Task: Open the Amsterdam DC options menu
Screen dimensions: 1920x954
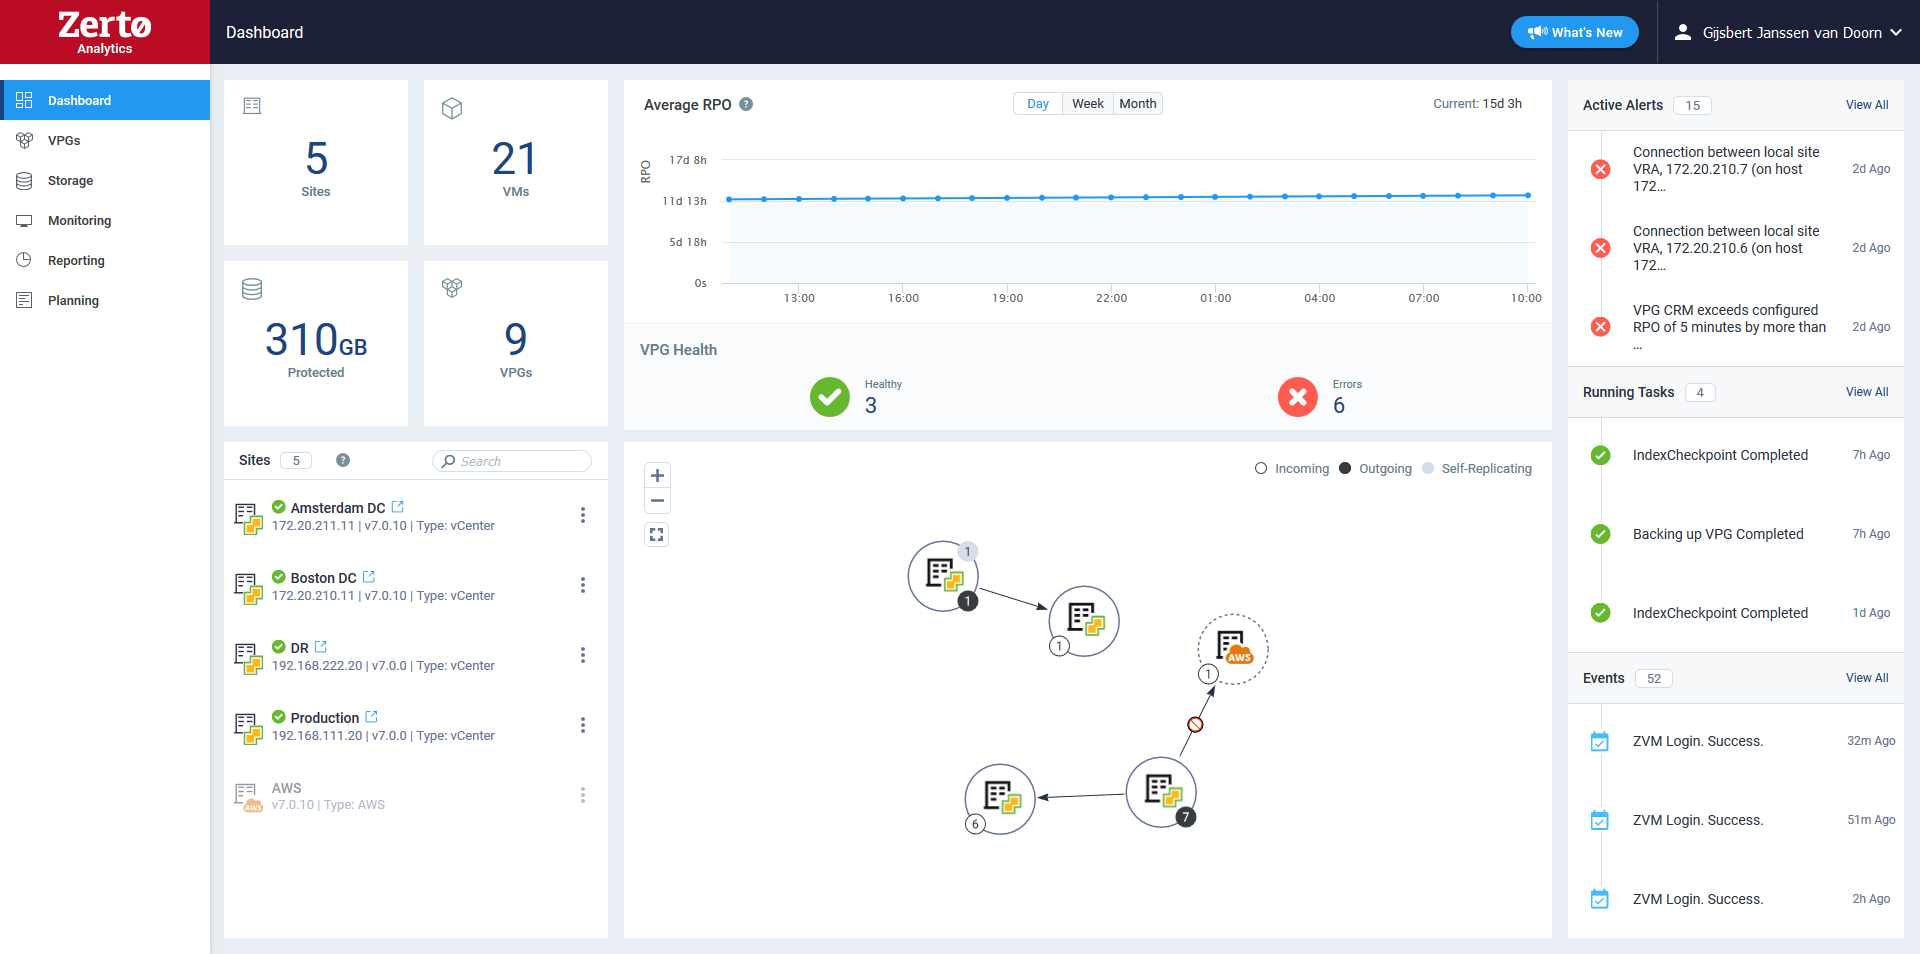Action: [583, 515]
